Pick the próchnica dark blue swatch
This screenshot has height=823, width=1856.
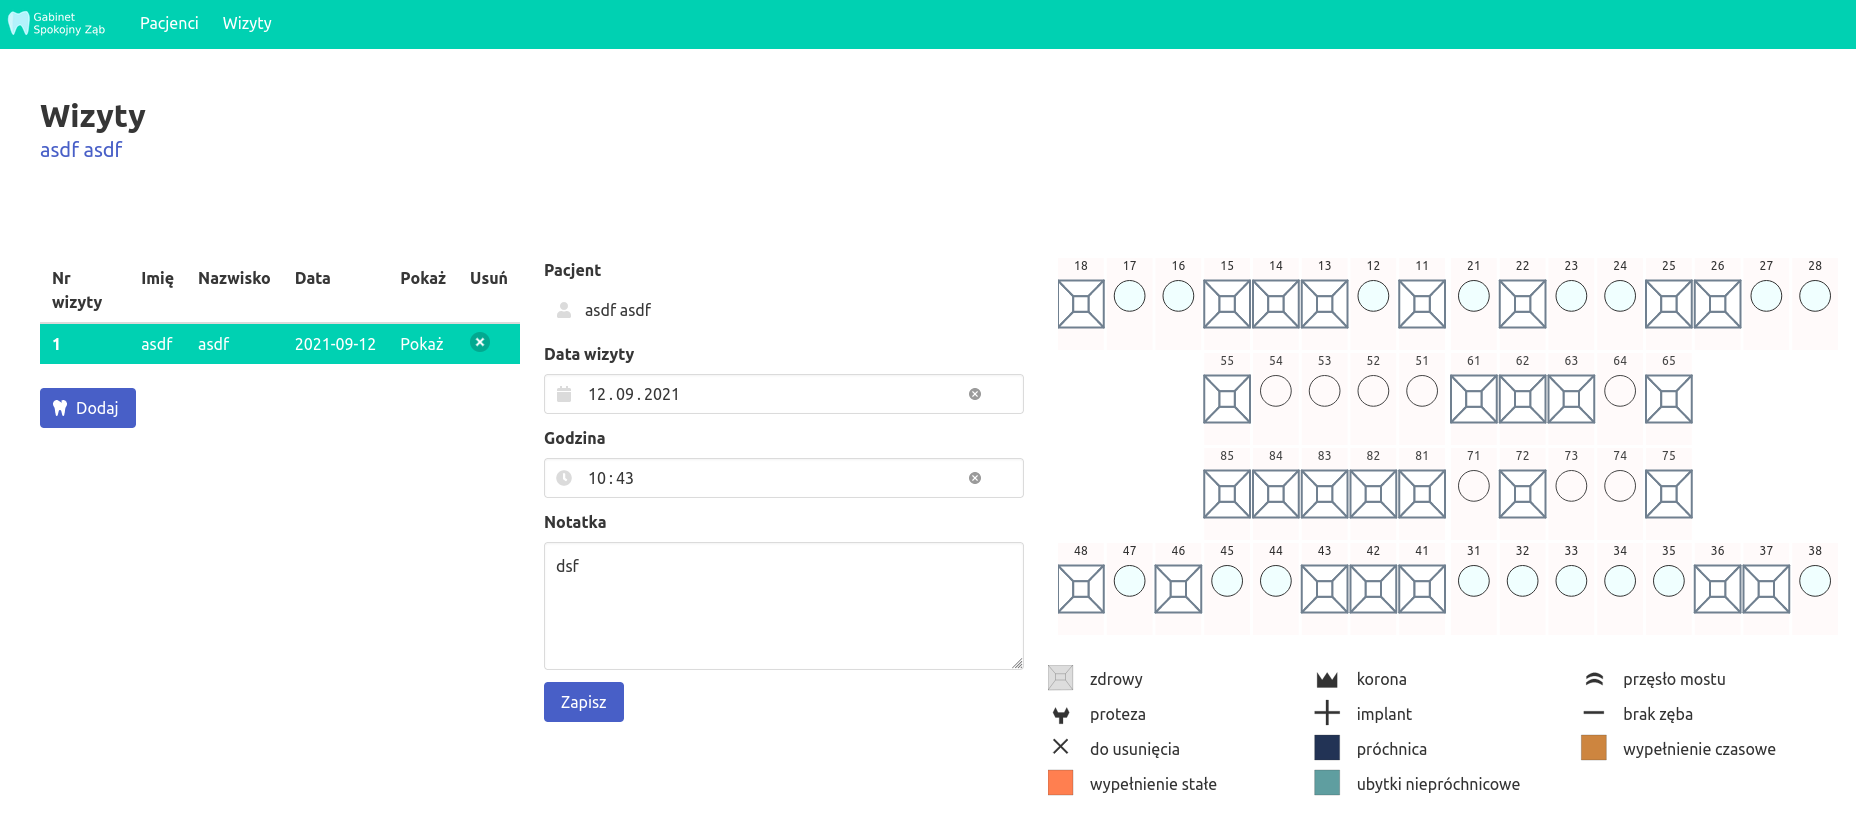pos(1326,748)
